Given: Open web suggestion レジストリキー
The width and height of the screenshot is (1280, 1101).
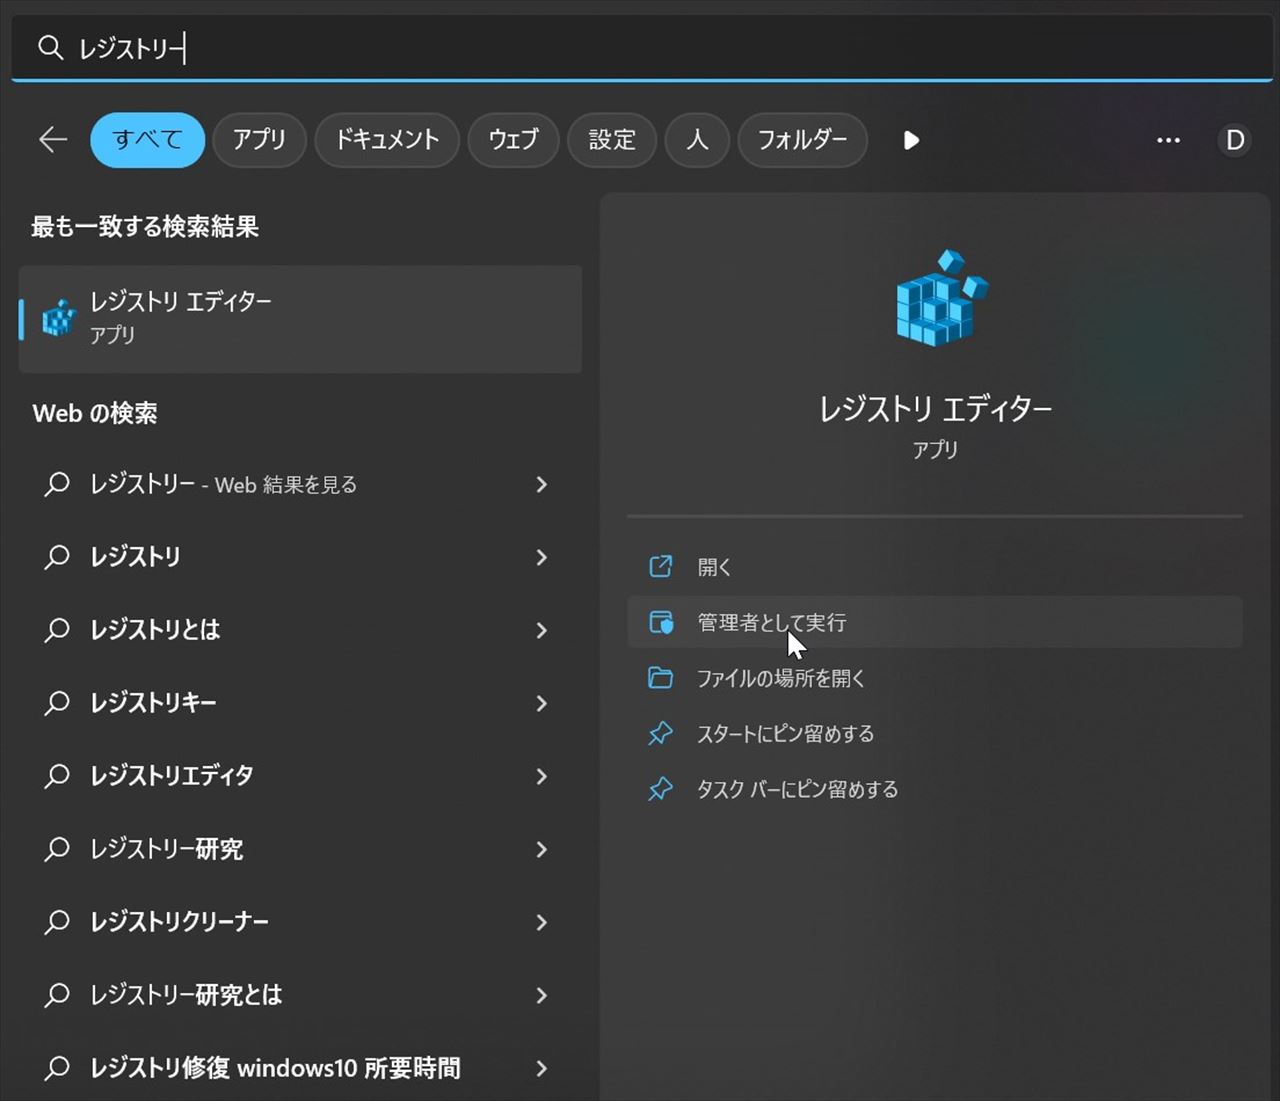Looking at the screenshot, I should tap(300, 703).
